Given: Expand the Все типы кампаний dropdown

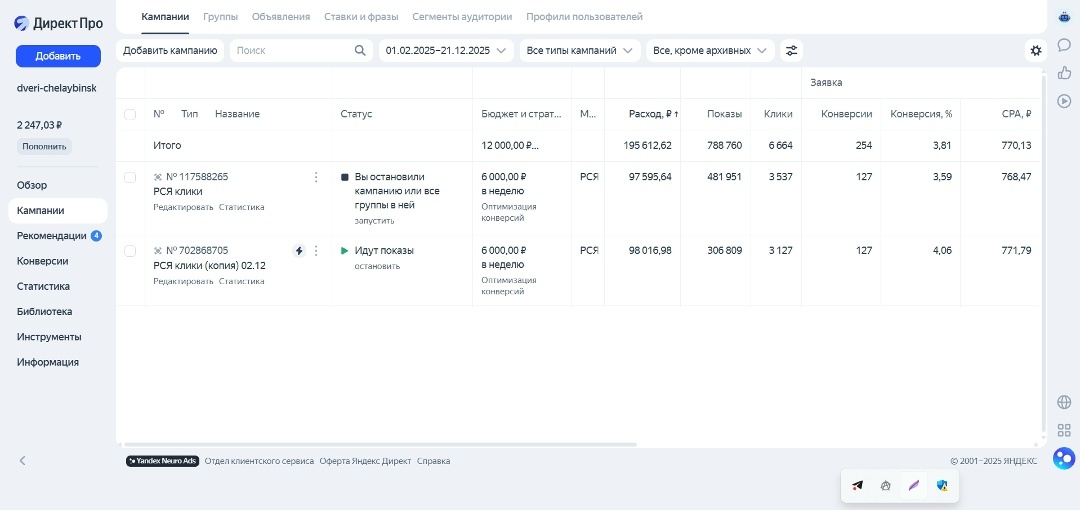Looking at the screenshot, I should (x=580, y=50).
